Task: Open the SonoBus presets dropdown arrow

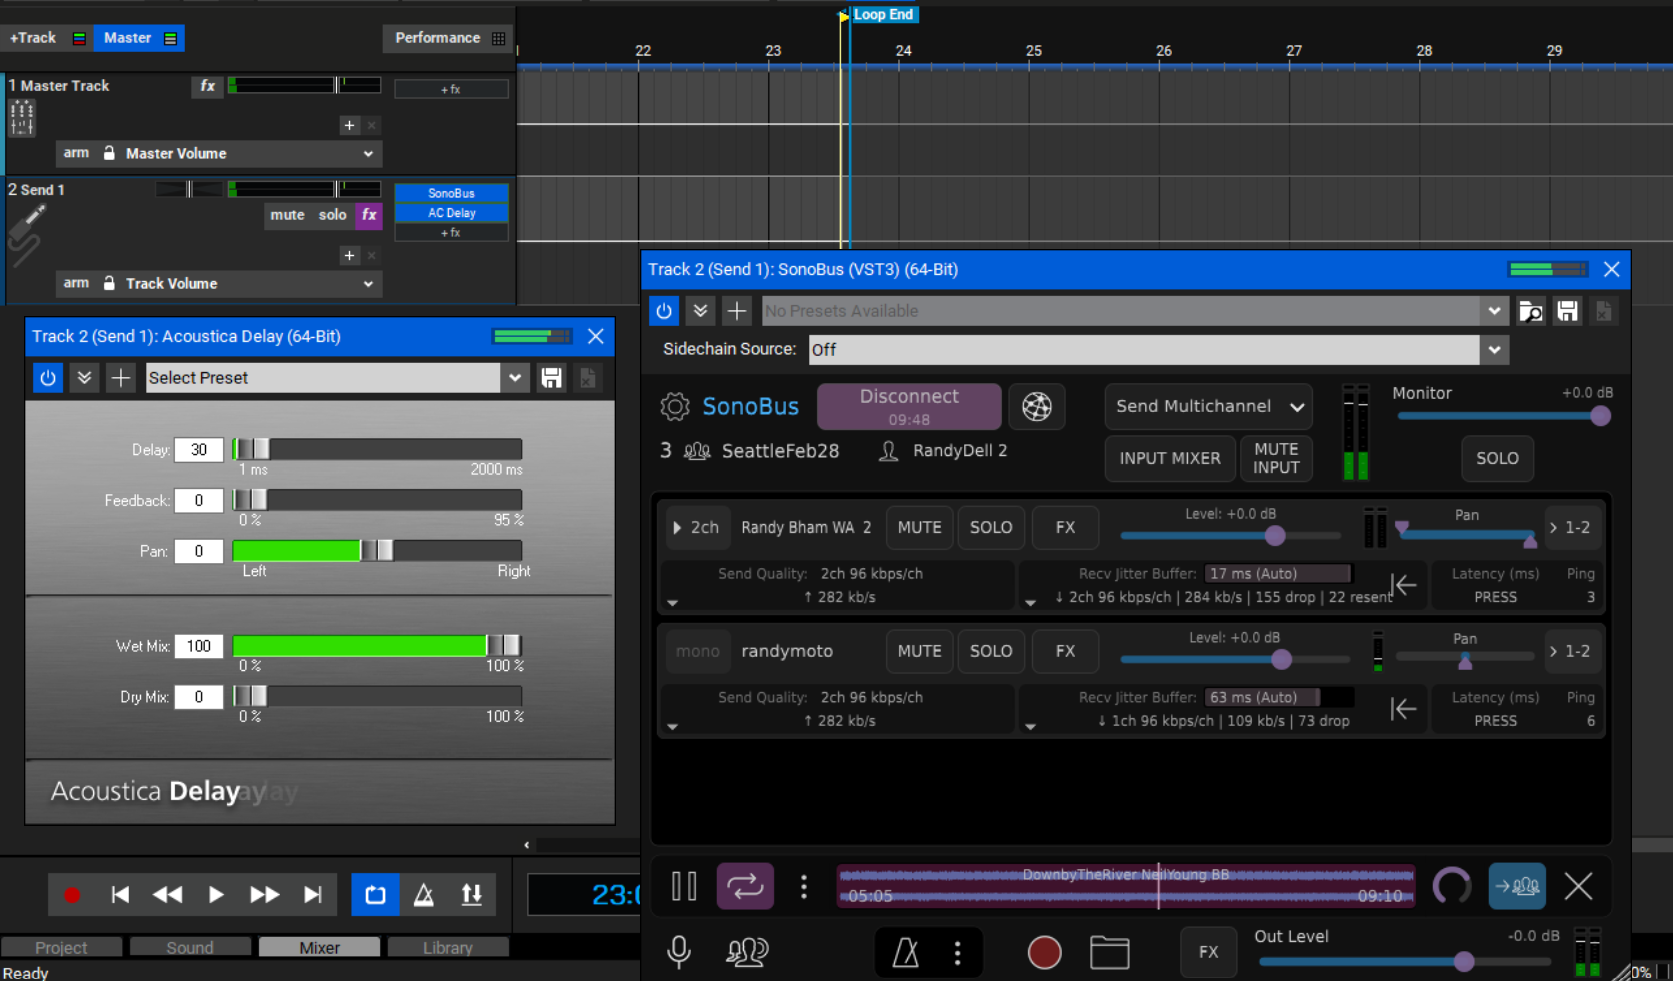Action: point(1494,311)
